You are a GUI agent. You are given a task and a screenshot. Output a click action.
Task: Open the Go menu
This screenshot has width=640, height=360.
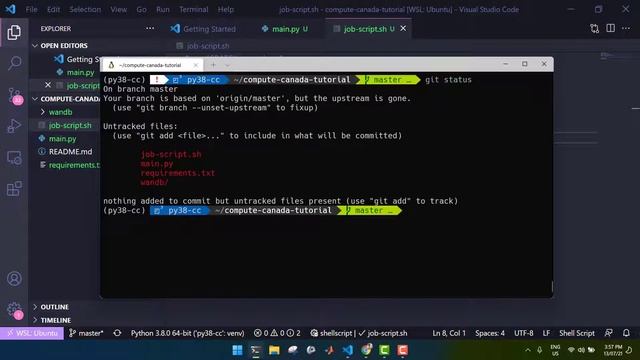(x=141, y=9)
